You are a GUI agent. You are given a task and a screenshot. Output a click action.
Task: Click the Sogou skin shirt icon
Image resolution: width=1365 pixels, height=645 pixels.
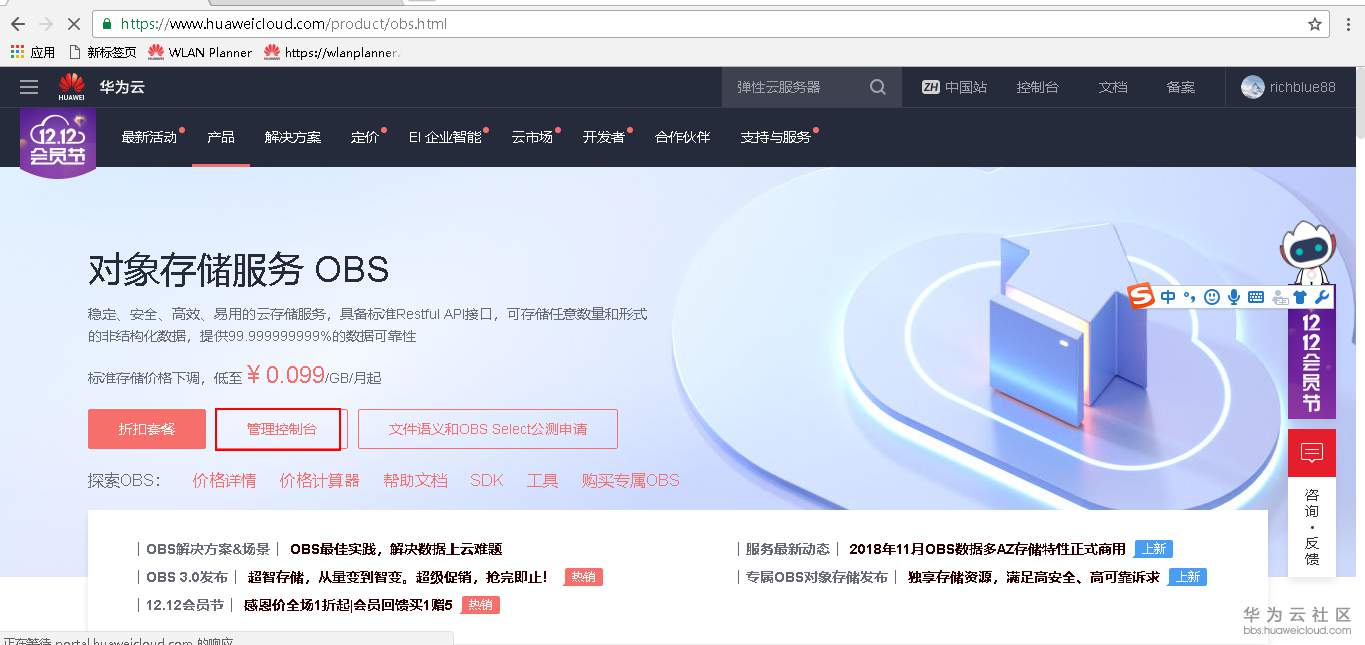[1300, 297]
